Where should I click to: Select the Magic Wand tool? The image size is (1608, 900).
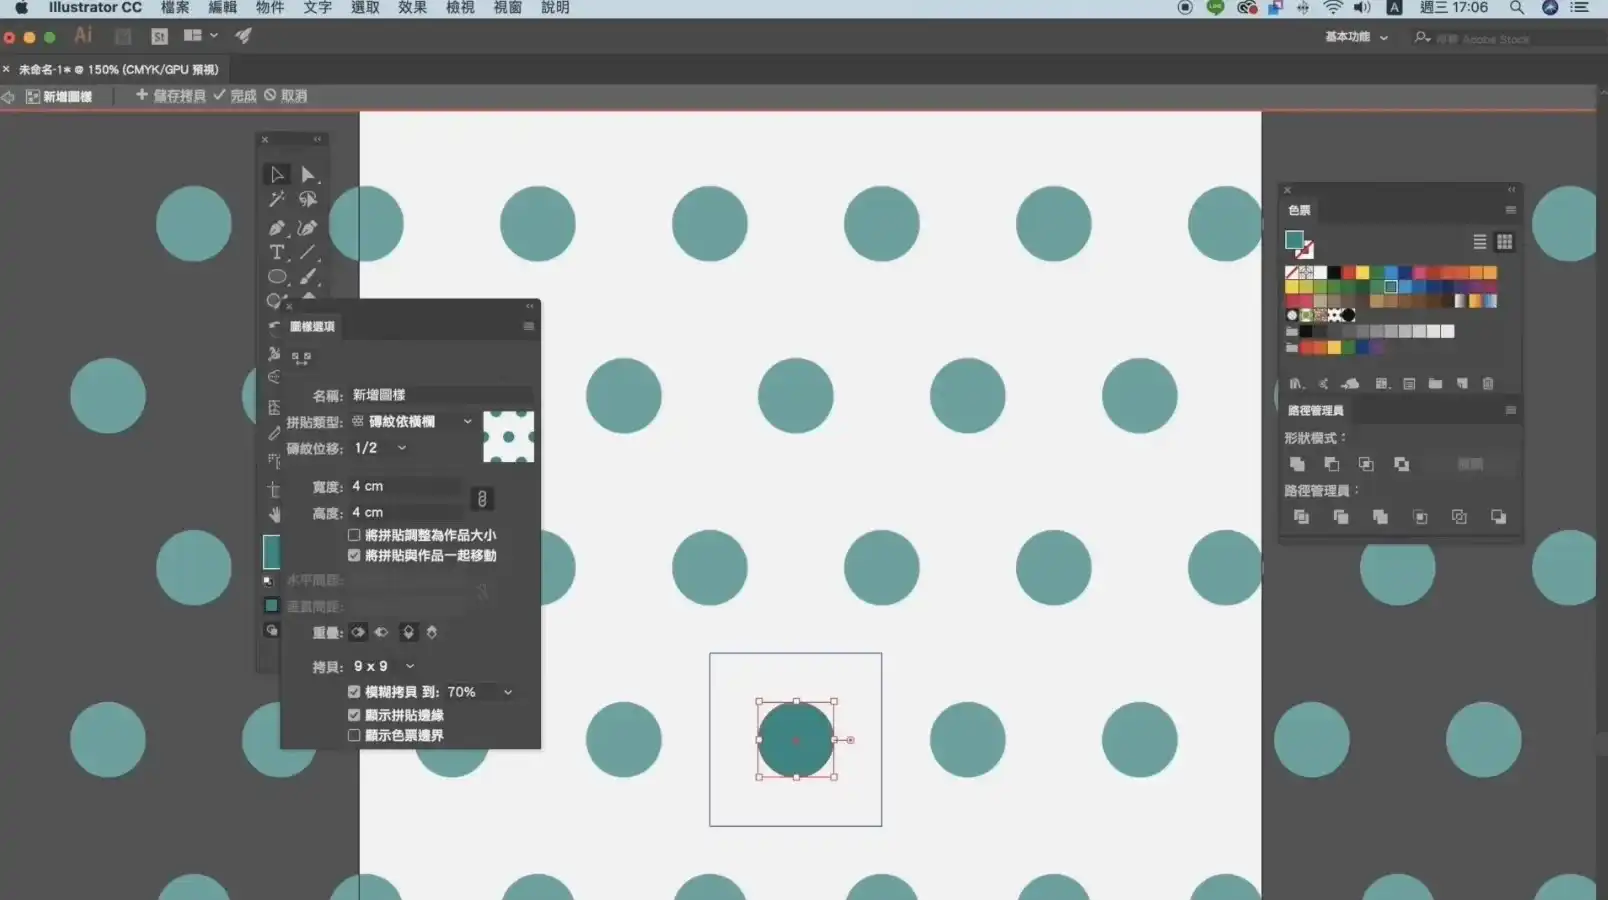(277, 199)
